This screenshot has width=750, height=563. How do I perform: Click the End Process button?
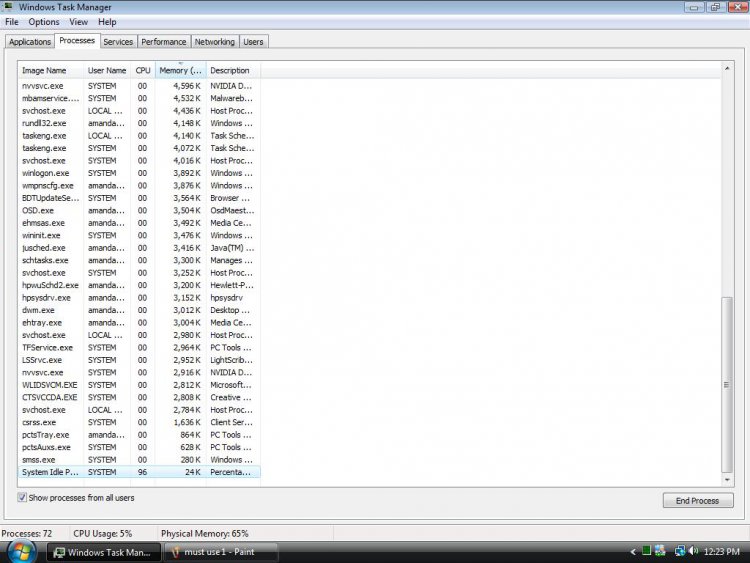(x=697, y=501)
